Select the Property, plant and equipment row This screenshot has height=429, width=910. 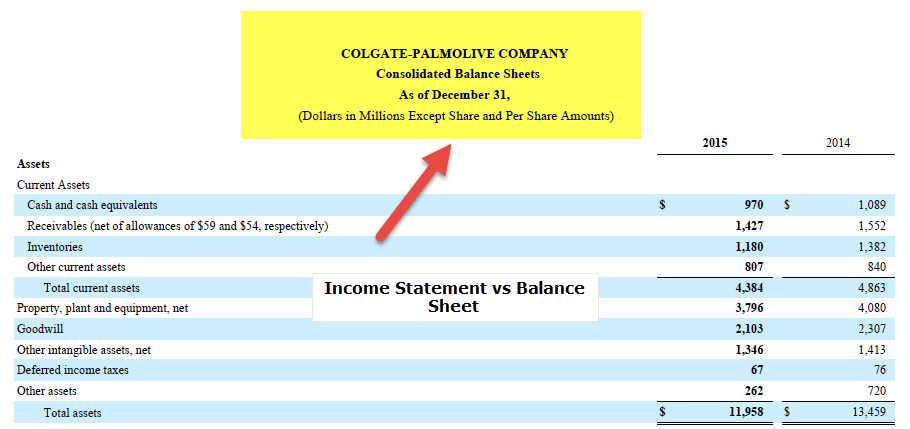102,308
